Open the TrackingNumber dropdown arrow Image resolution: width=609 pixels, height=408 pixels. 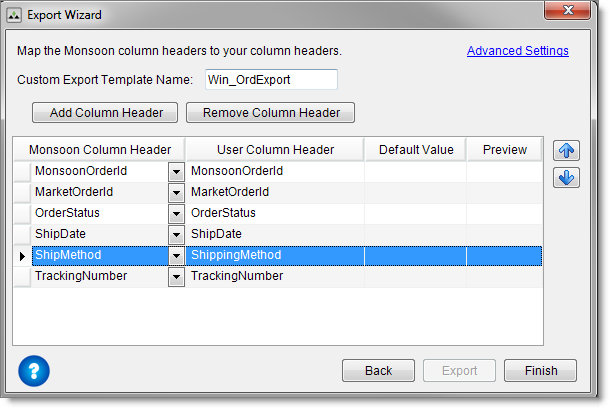[x=176, y=276]
